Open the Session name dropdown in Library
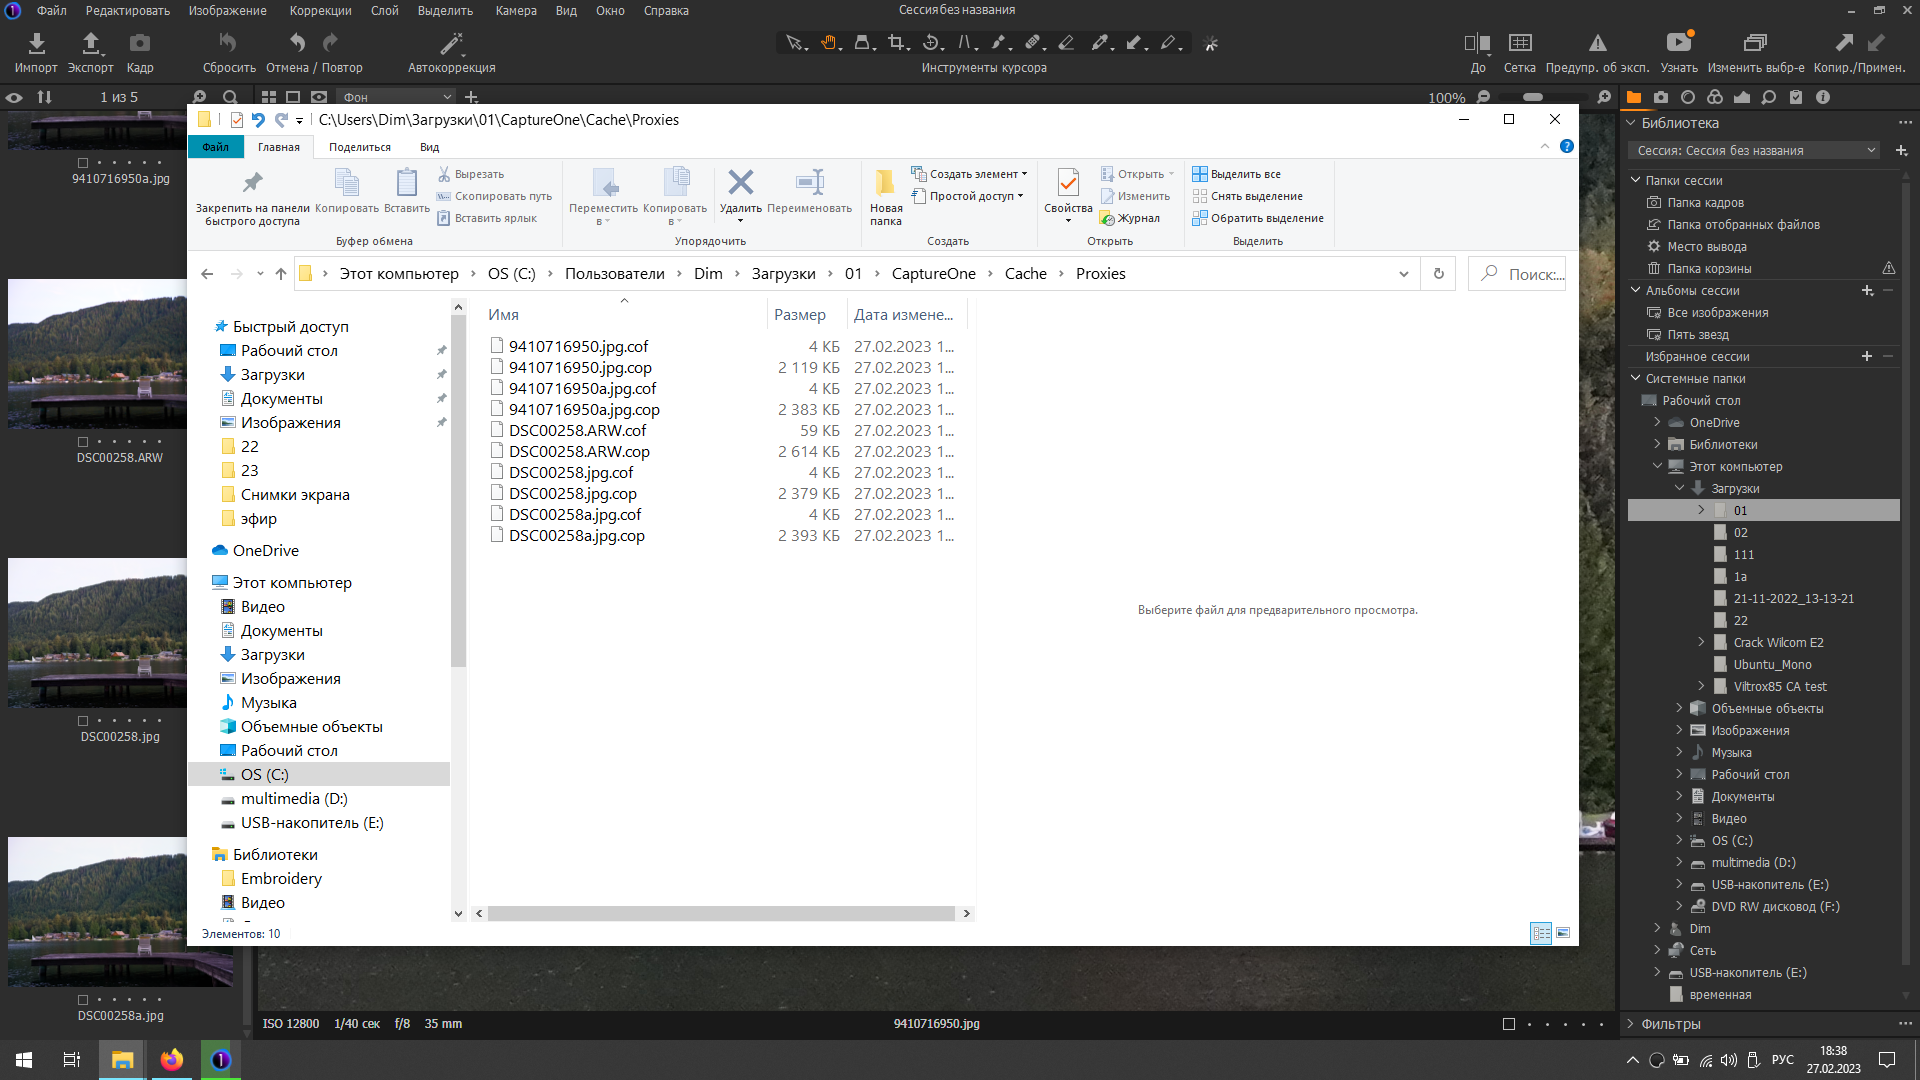Screen dimensions: 1920x1080 tap(1755, 151)
